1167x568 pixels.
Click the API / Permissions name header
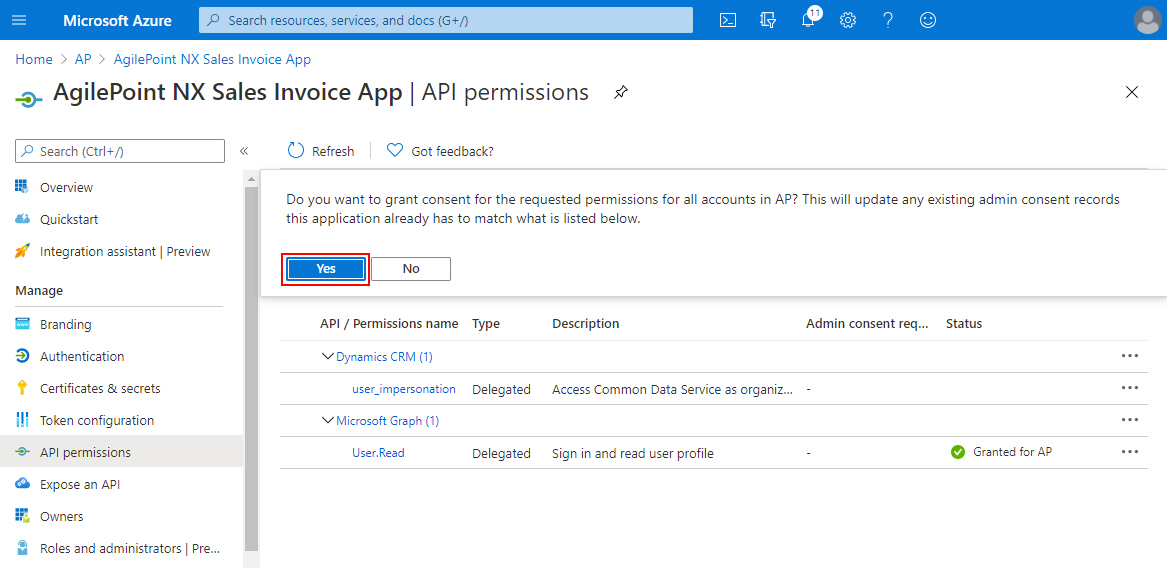coord(389,325)
